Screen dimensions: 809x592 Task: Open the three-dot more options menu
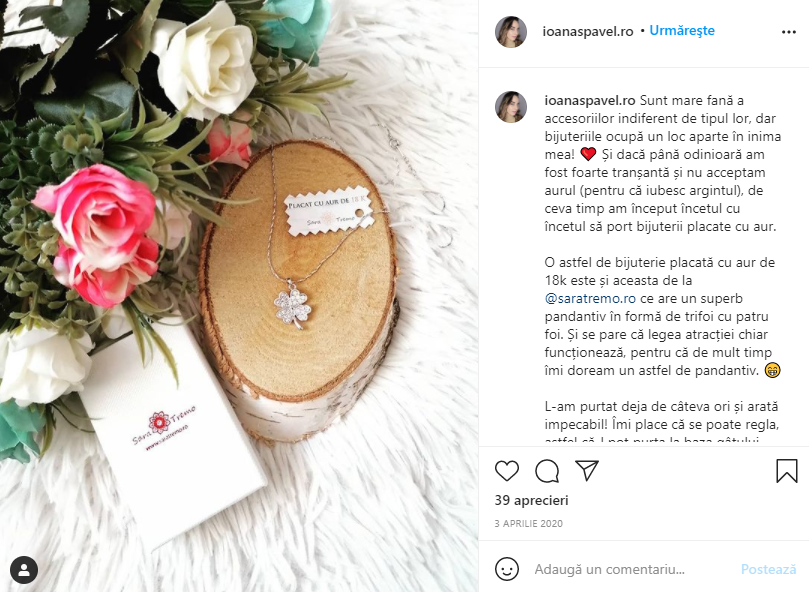pos(789,32)
